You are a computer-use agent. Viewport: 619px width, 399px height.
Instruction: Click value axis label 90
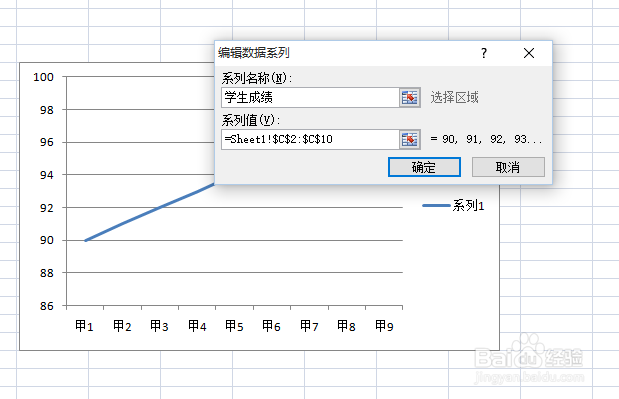[x=47, y=240]
